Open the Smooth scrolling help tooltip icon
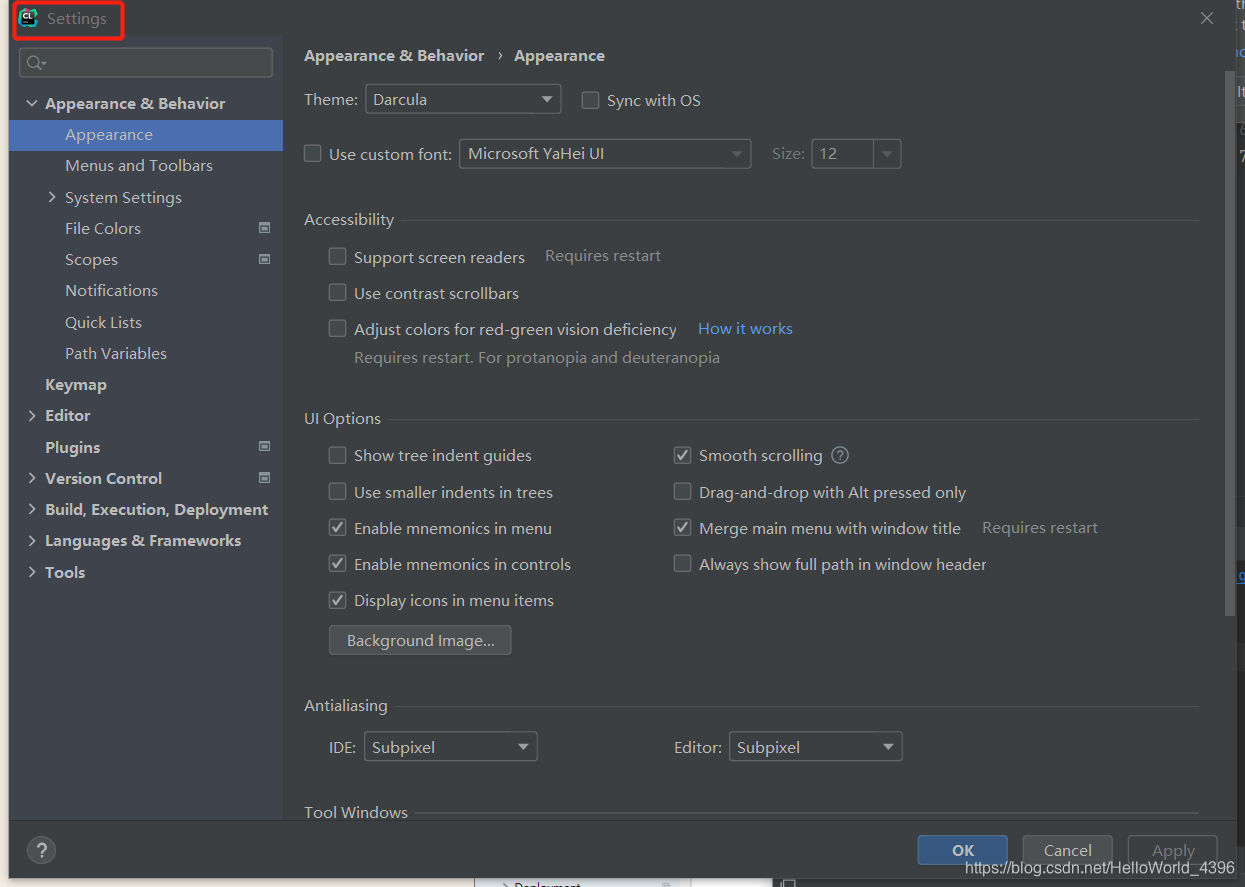 (x=840, y=455)
